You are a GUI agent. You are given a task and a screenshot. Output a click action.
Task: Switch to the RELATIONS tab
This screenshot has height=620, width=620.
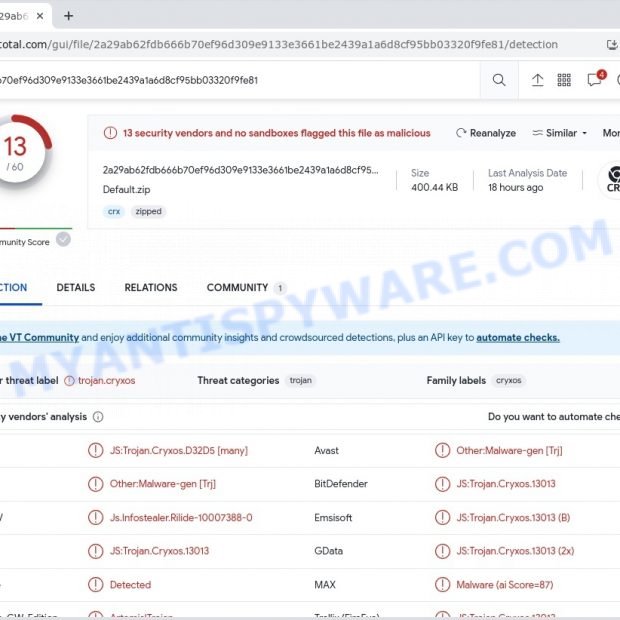pos(150,288)
